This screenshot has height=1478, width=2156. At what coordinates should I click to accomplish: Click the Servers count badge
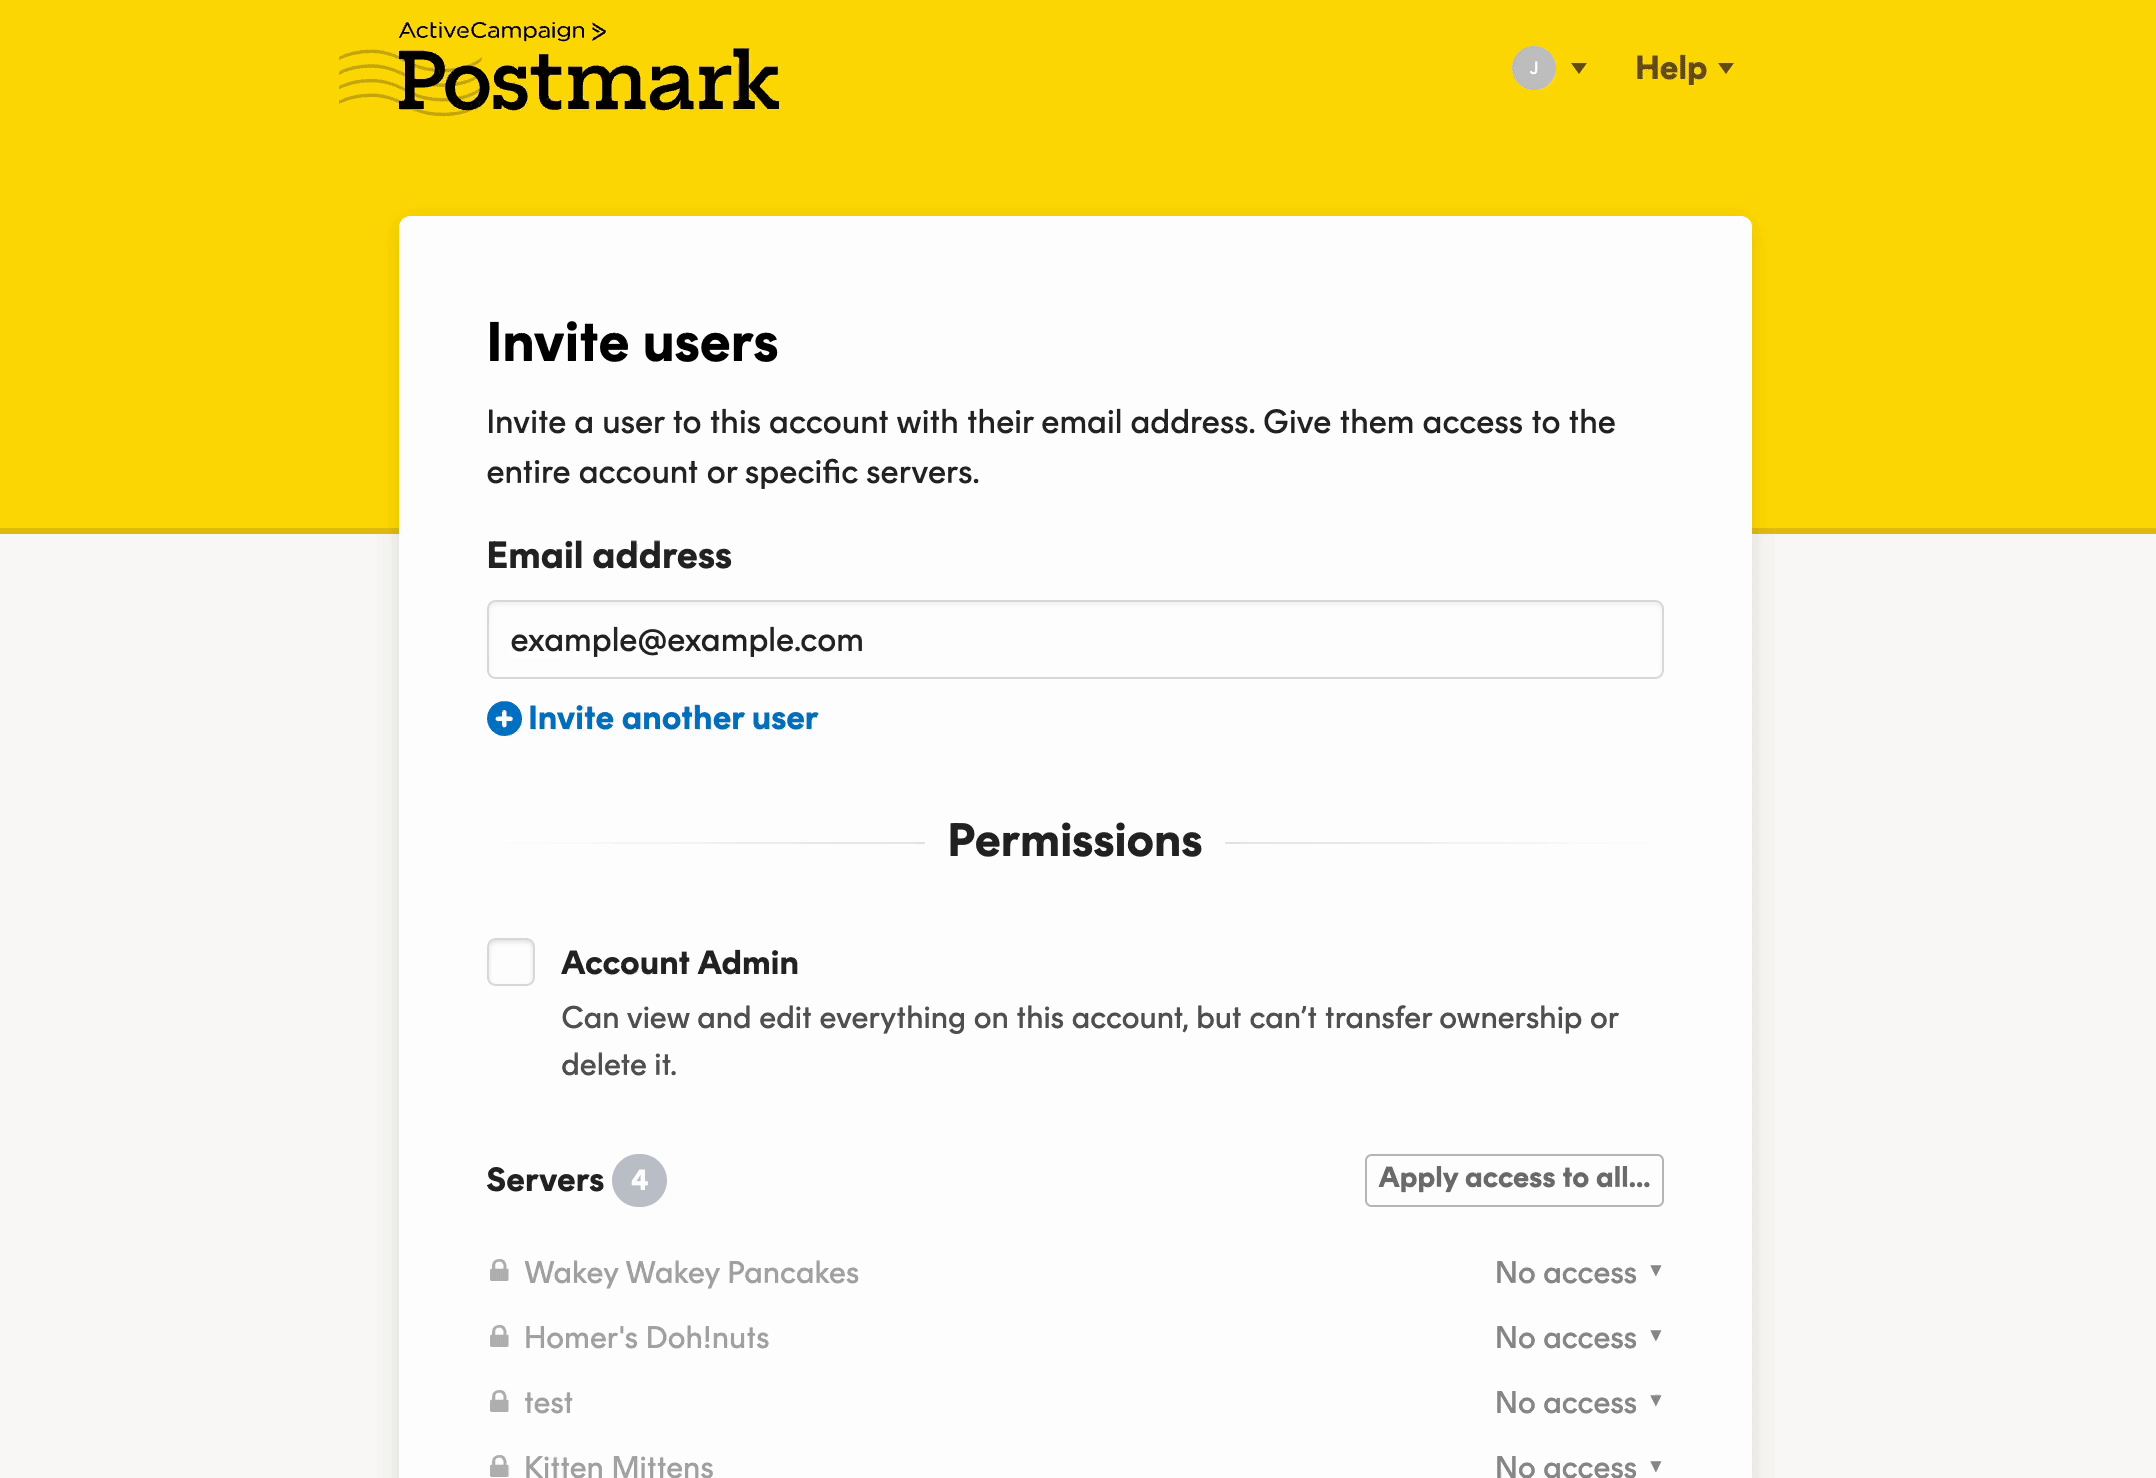tap(639, 1180)
